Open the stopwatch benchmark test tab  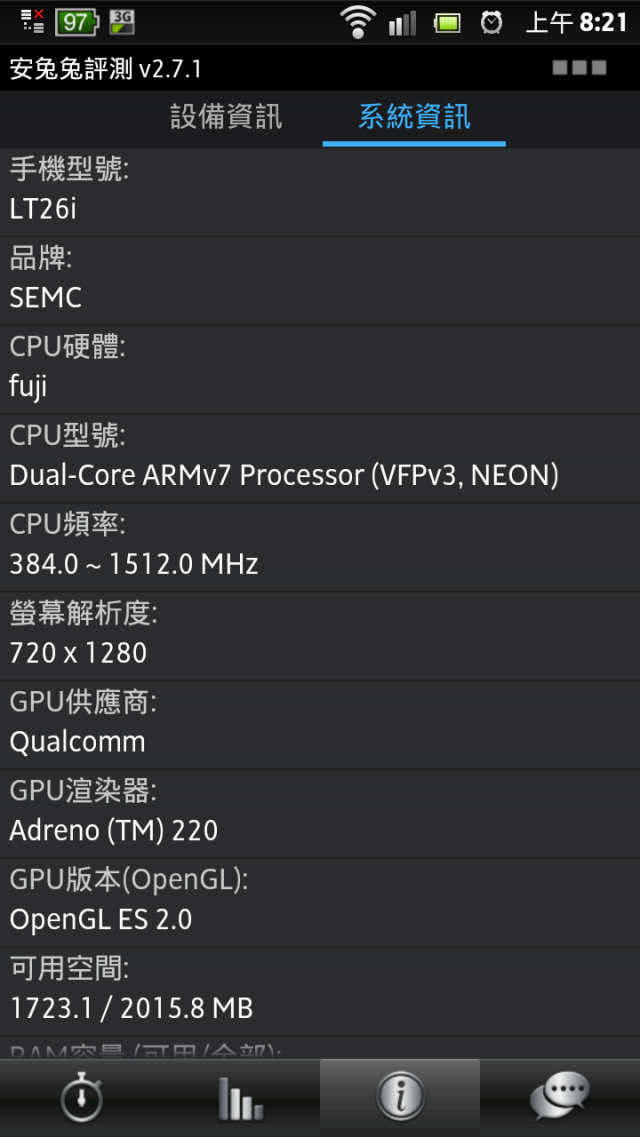point(80,1098)
